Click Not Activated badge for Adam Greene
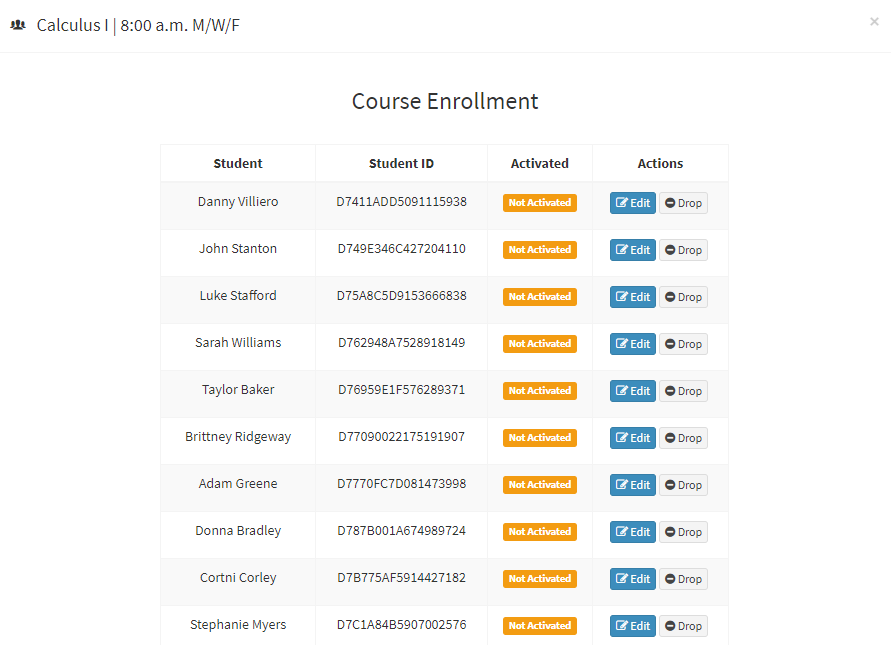The height and width of the screenshot is (645, 891). [540, 485]
